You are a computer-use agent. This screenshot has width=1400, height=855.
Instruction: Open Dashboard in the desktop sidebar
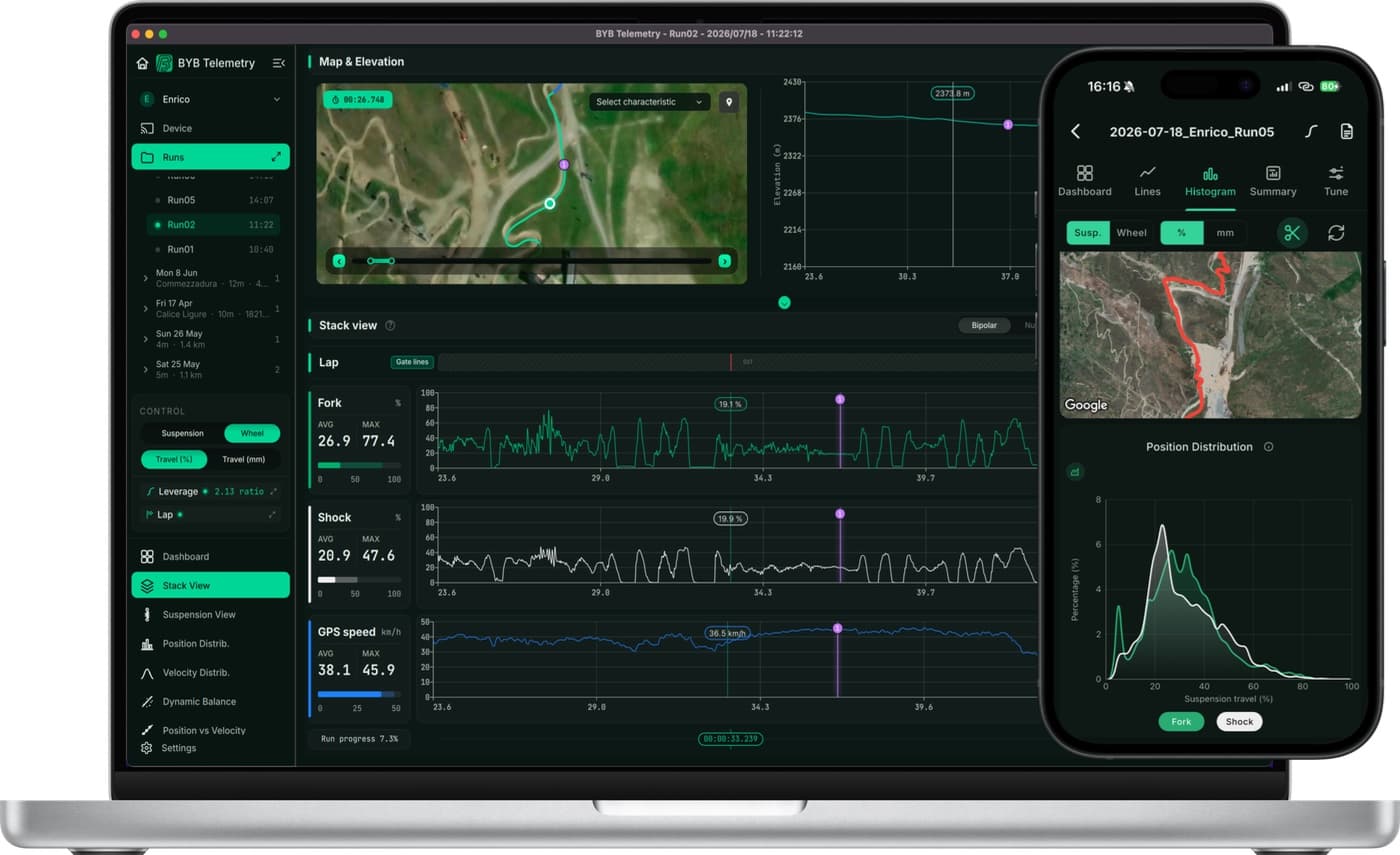[x=210, y=556]
